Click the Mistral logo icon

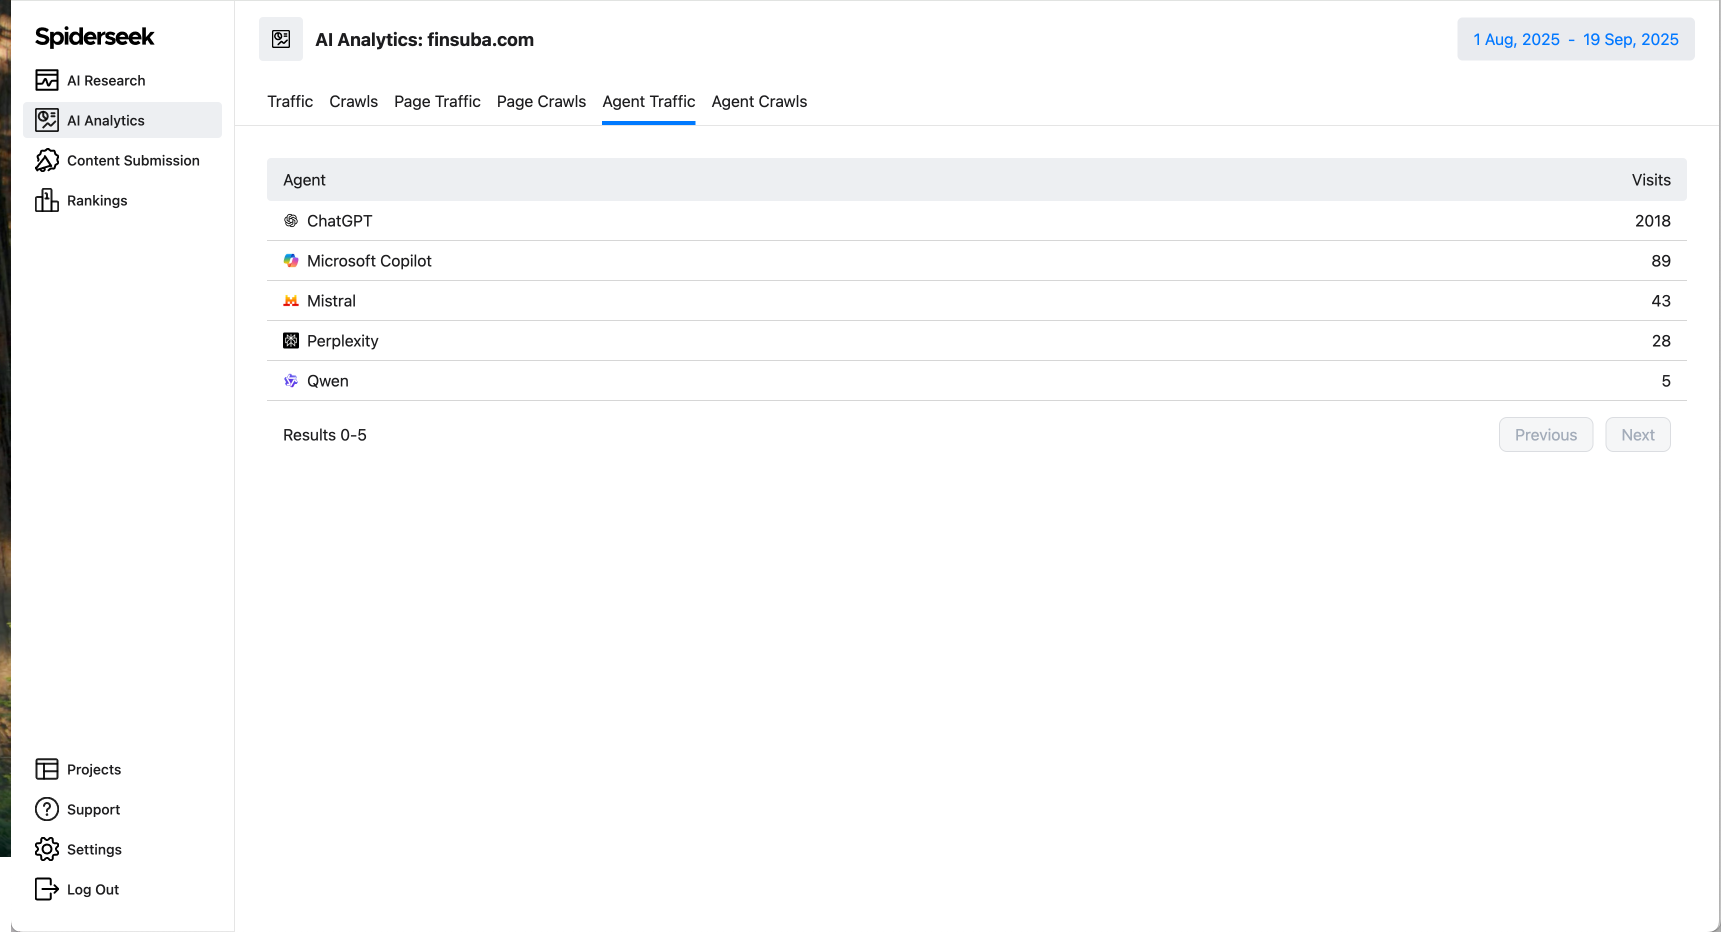coord(291,301)
